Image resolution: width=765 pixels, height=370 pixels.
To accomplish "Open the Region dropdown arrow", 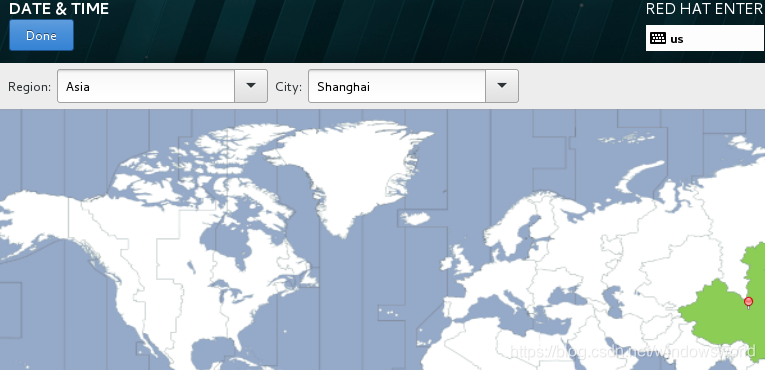I will (251, 86).
